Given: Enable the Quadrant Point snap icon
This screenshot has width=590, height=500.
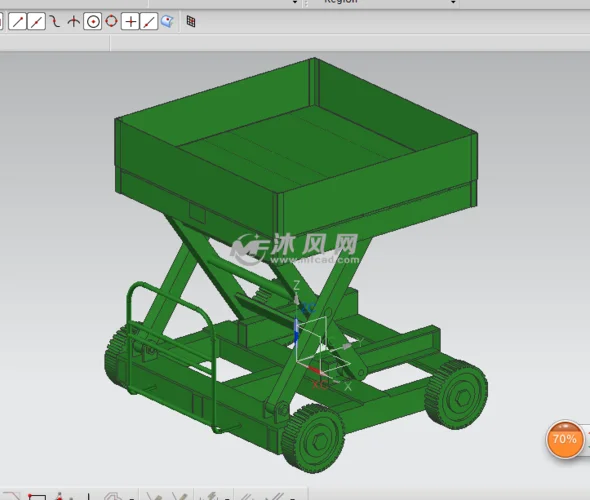Looking at the screenshot, I should pyautogui.click(x=111, y=21).
